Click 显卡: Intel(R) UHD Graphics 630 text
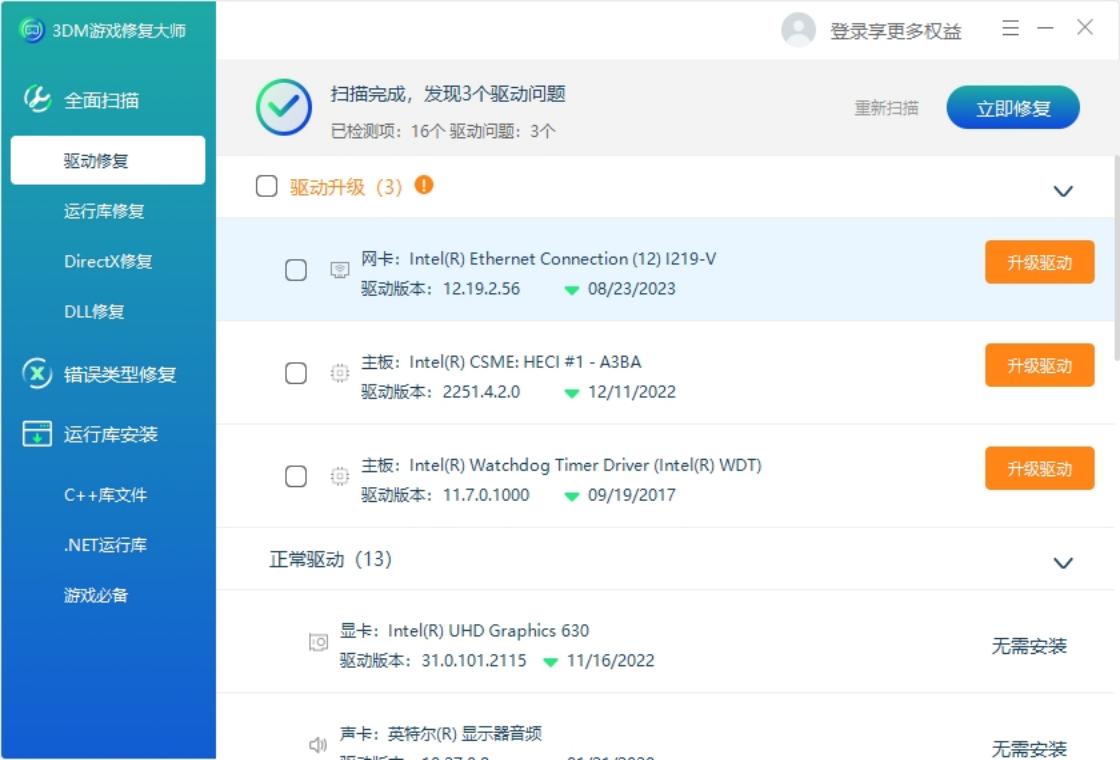The image size is (1120, 760). (x=464, y=631)
